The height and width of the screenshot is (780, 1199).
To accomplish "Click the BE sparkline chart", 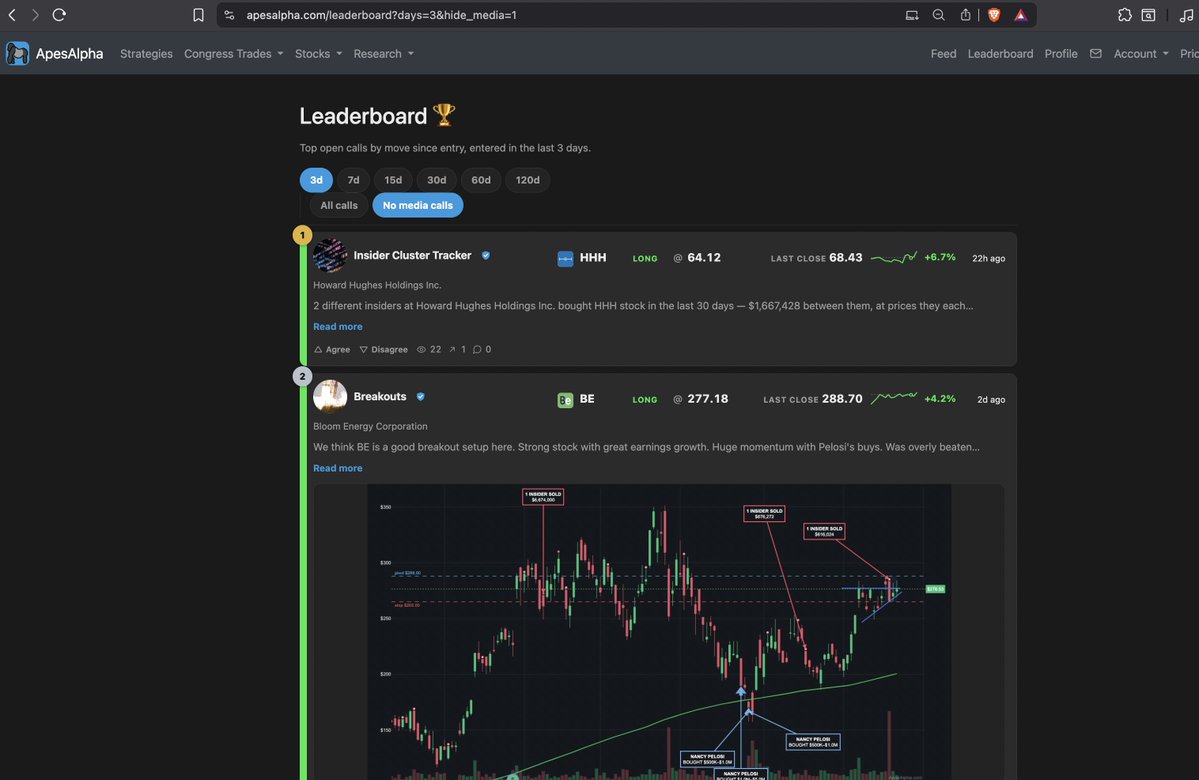I will [893, 398].
